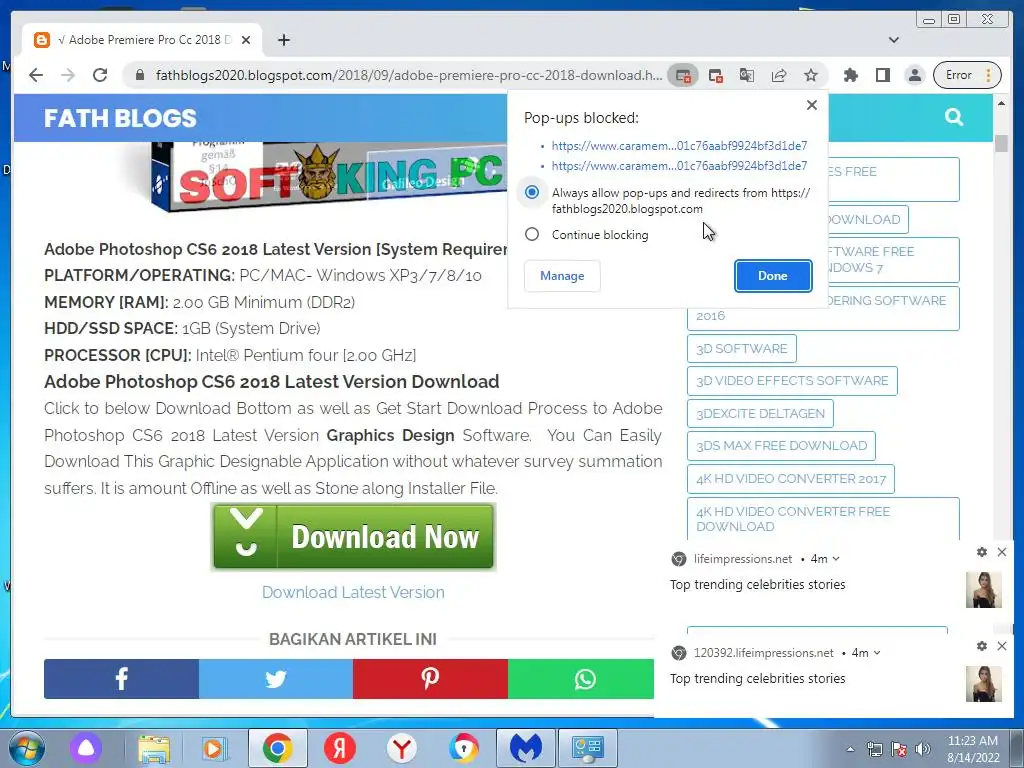Open Yandex Browser from the taskbar
The width and height of the screenshot is (1024, 768).
point(402,748)
